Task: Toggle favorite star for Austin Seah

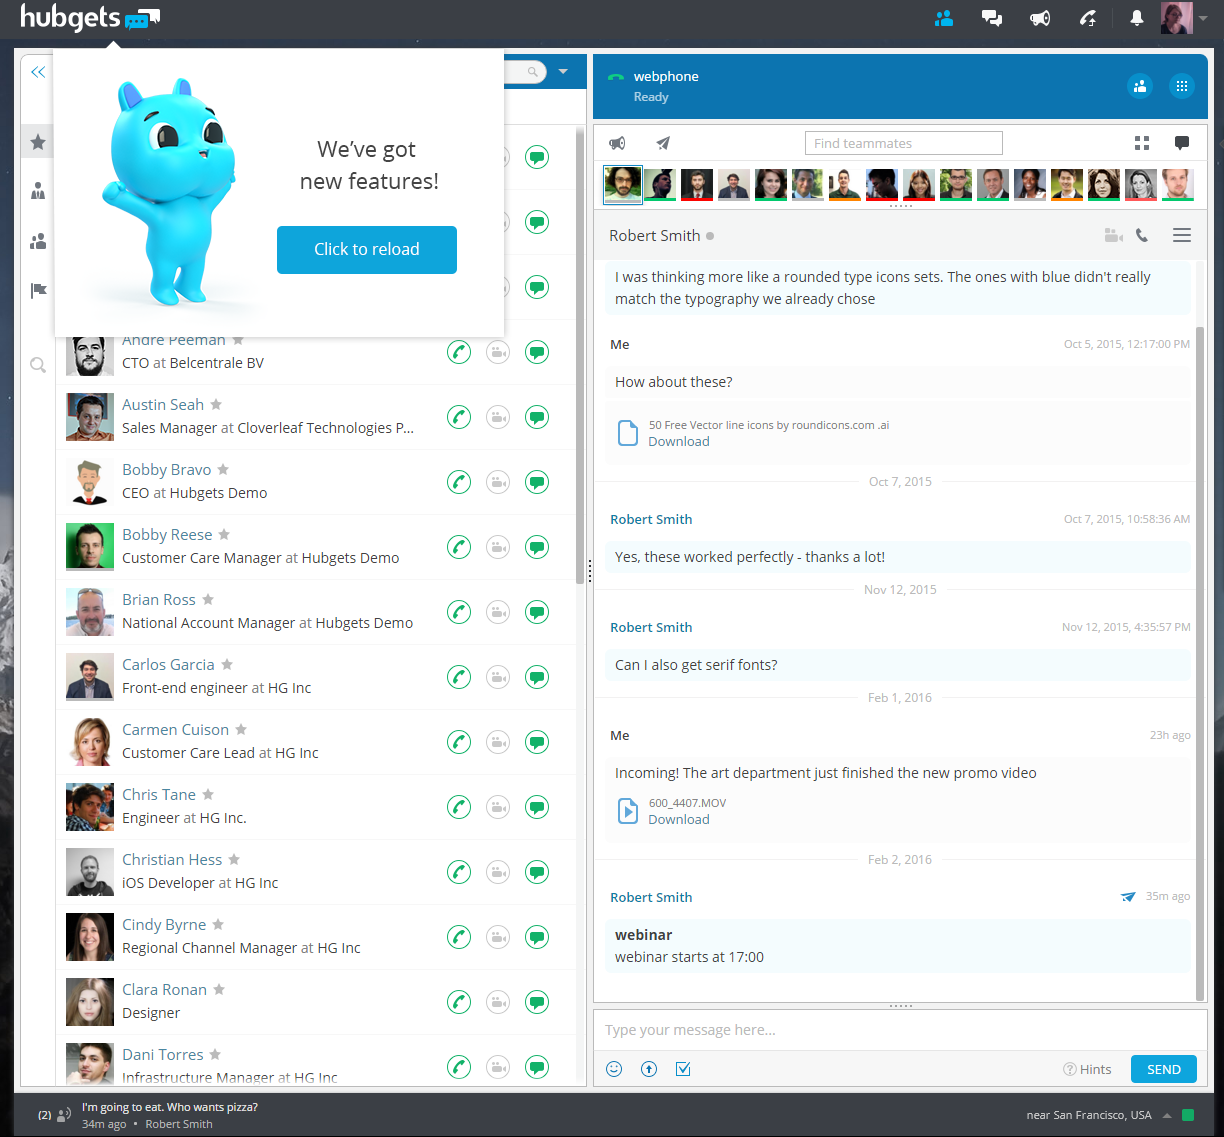Action: point(216,404)
